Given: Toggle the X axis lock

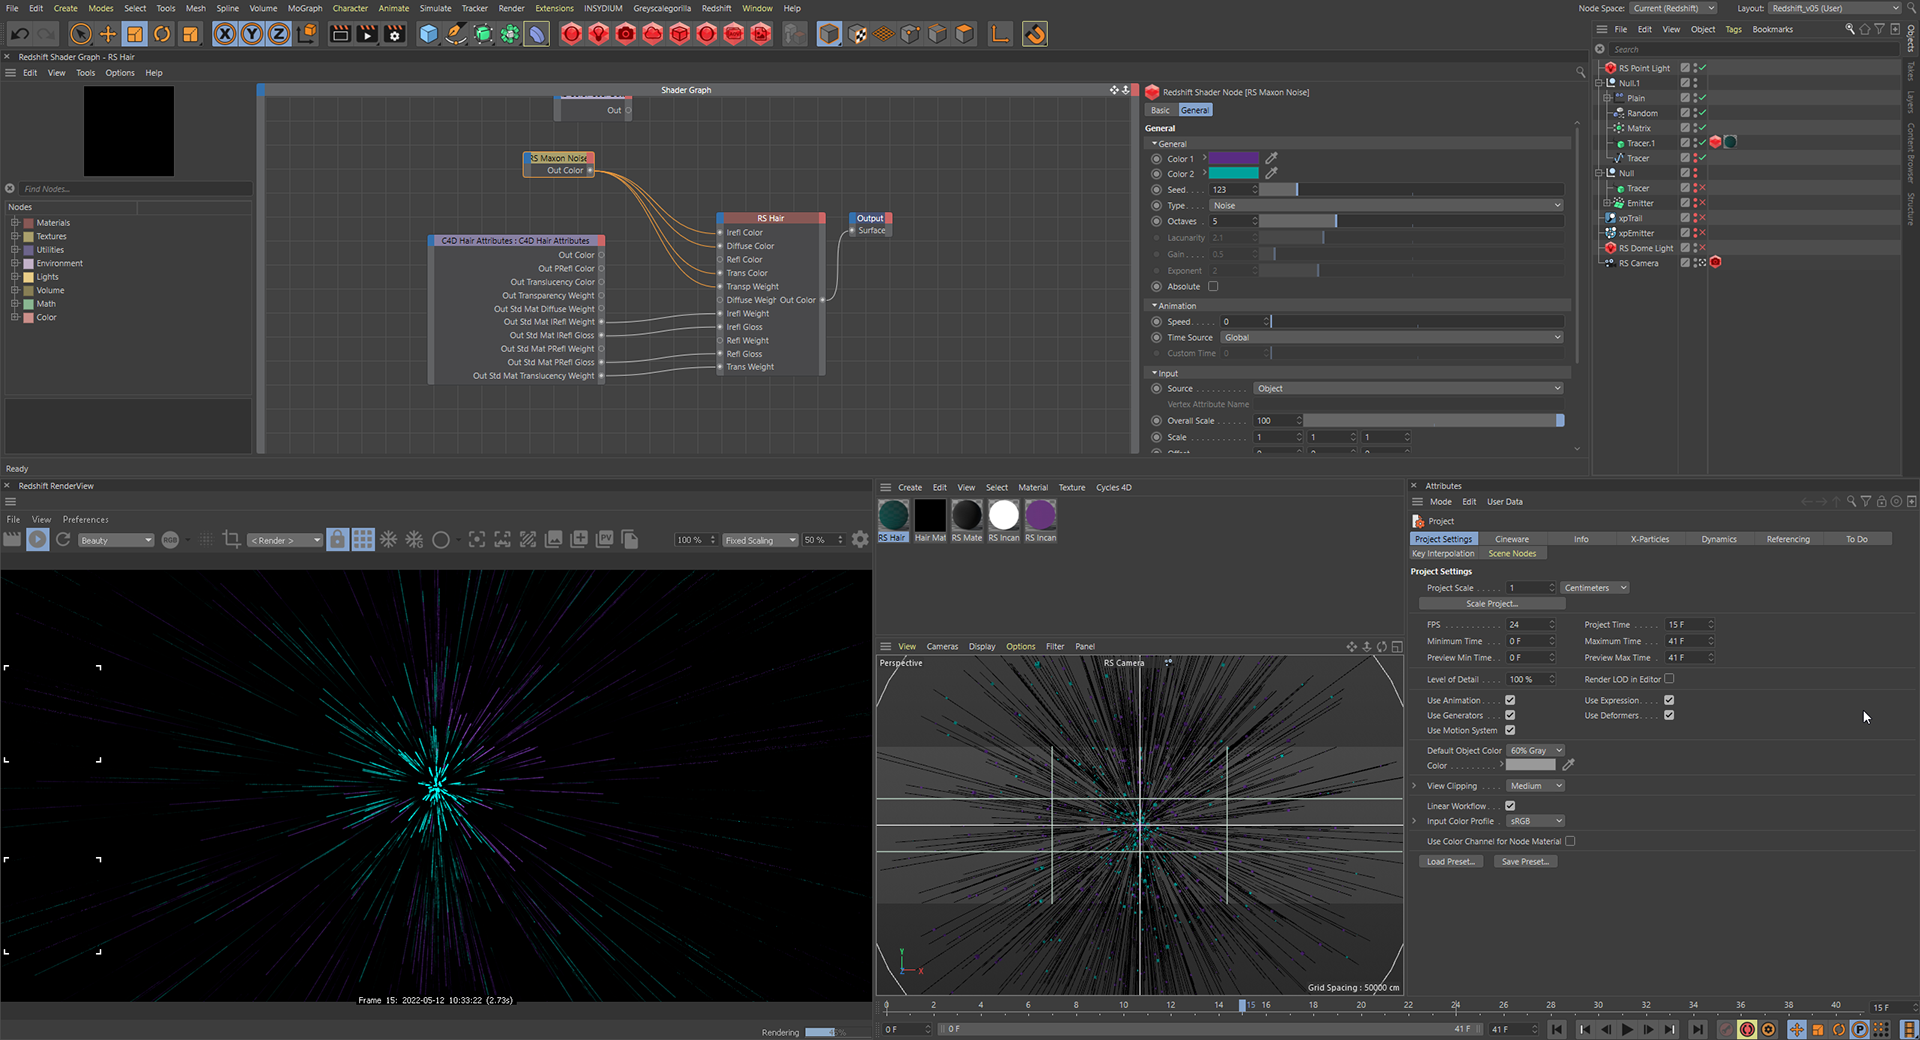Looking at the screenshot, I should 225,34.
